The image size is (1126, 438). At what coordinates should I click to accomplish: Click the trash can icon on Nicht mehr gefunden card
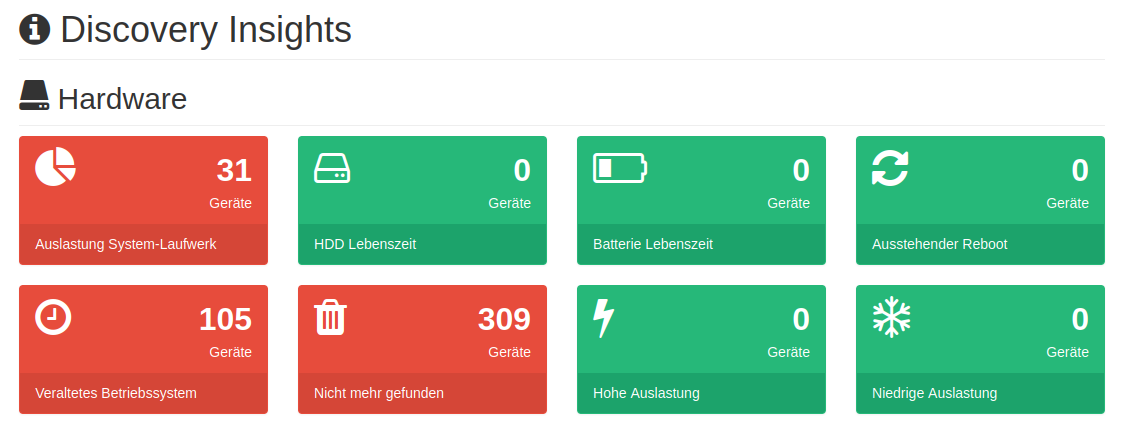coord(330,317)
